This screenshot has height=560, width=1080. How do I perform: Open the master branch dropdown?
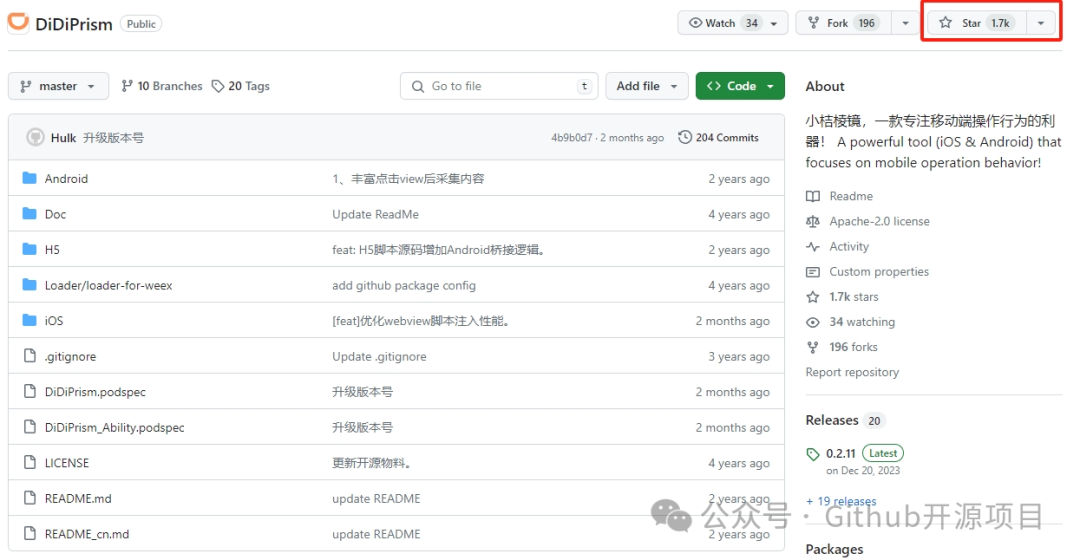point(59,86)
